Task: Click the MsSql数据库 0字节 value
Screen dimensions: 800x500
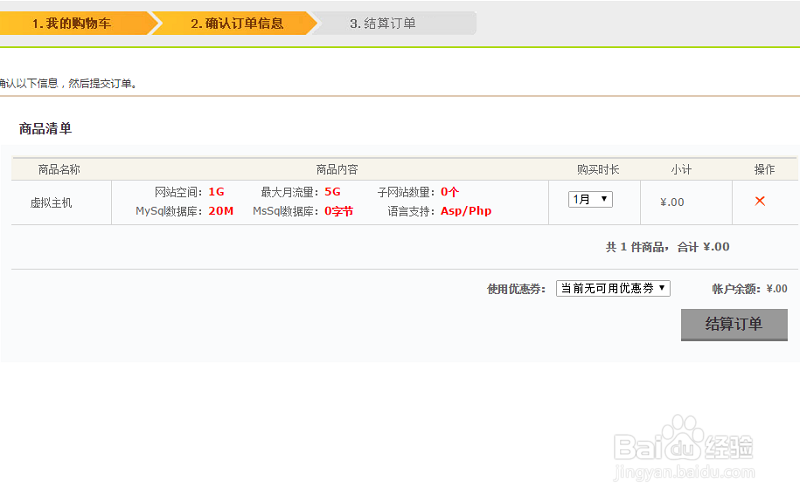Action: coord(339,211)
